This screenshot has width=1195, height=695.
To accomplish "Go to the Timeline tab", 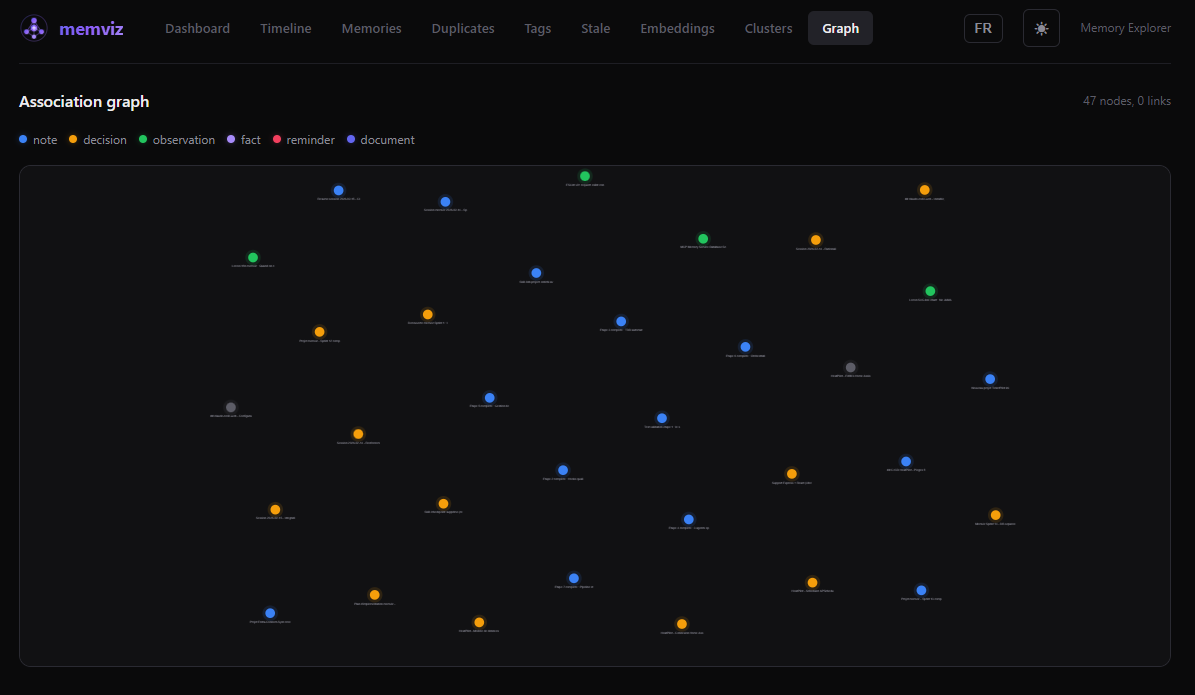I will coord(286,28).
